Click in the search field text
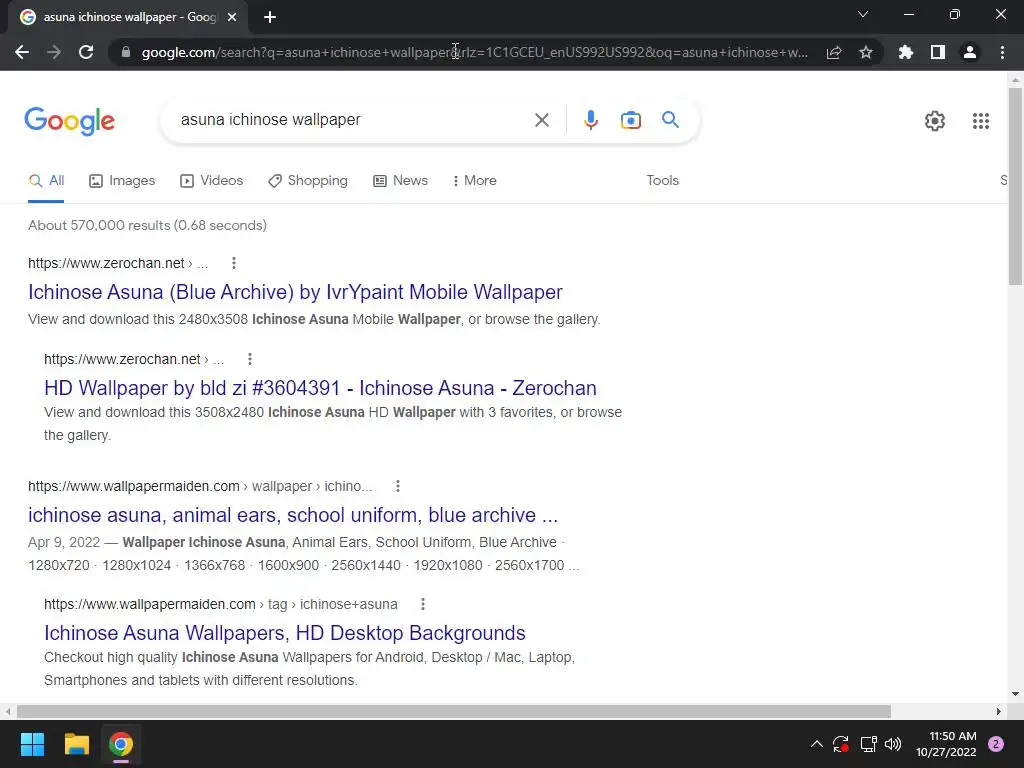 click(x=270, y=120)
